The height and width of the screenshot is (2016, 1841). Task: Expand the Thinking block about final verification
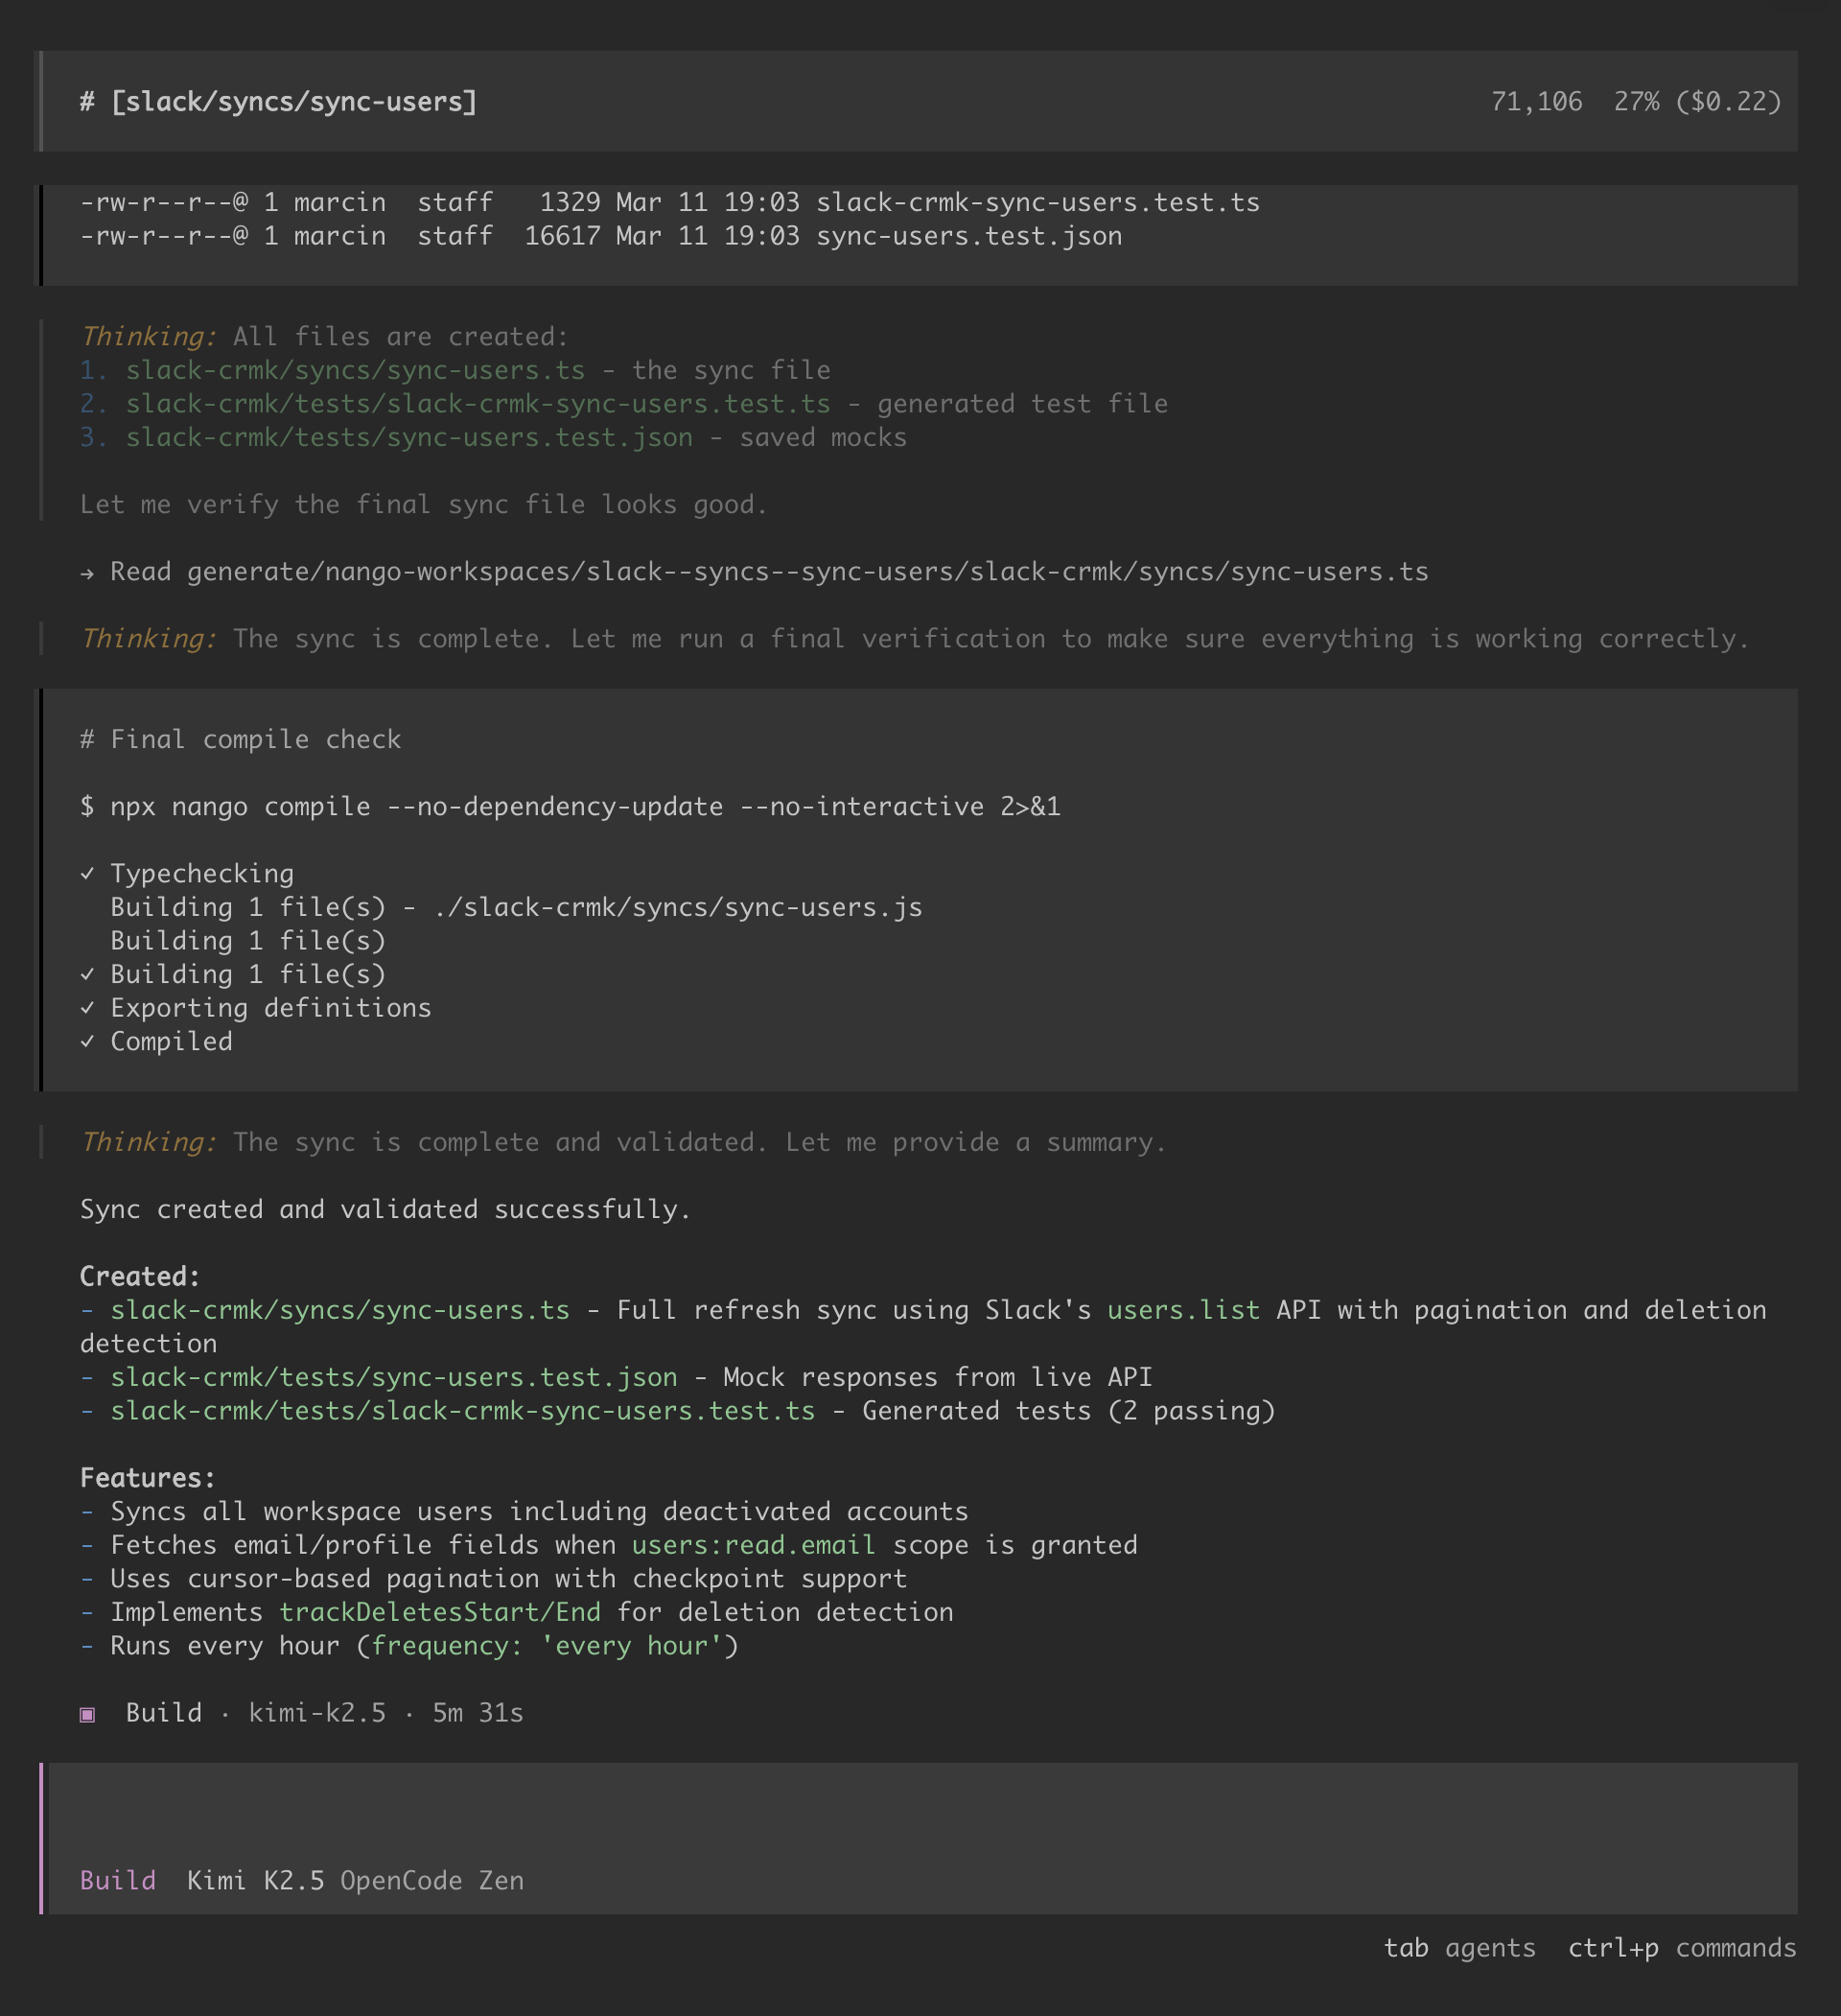tap(148, 639)
